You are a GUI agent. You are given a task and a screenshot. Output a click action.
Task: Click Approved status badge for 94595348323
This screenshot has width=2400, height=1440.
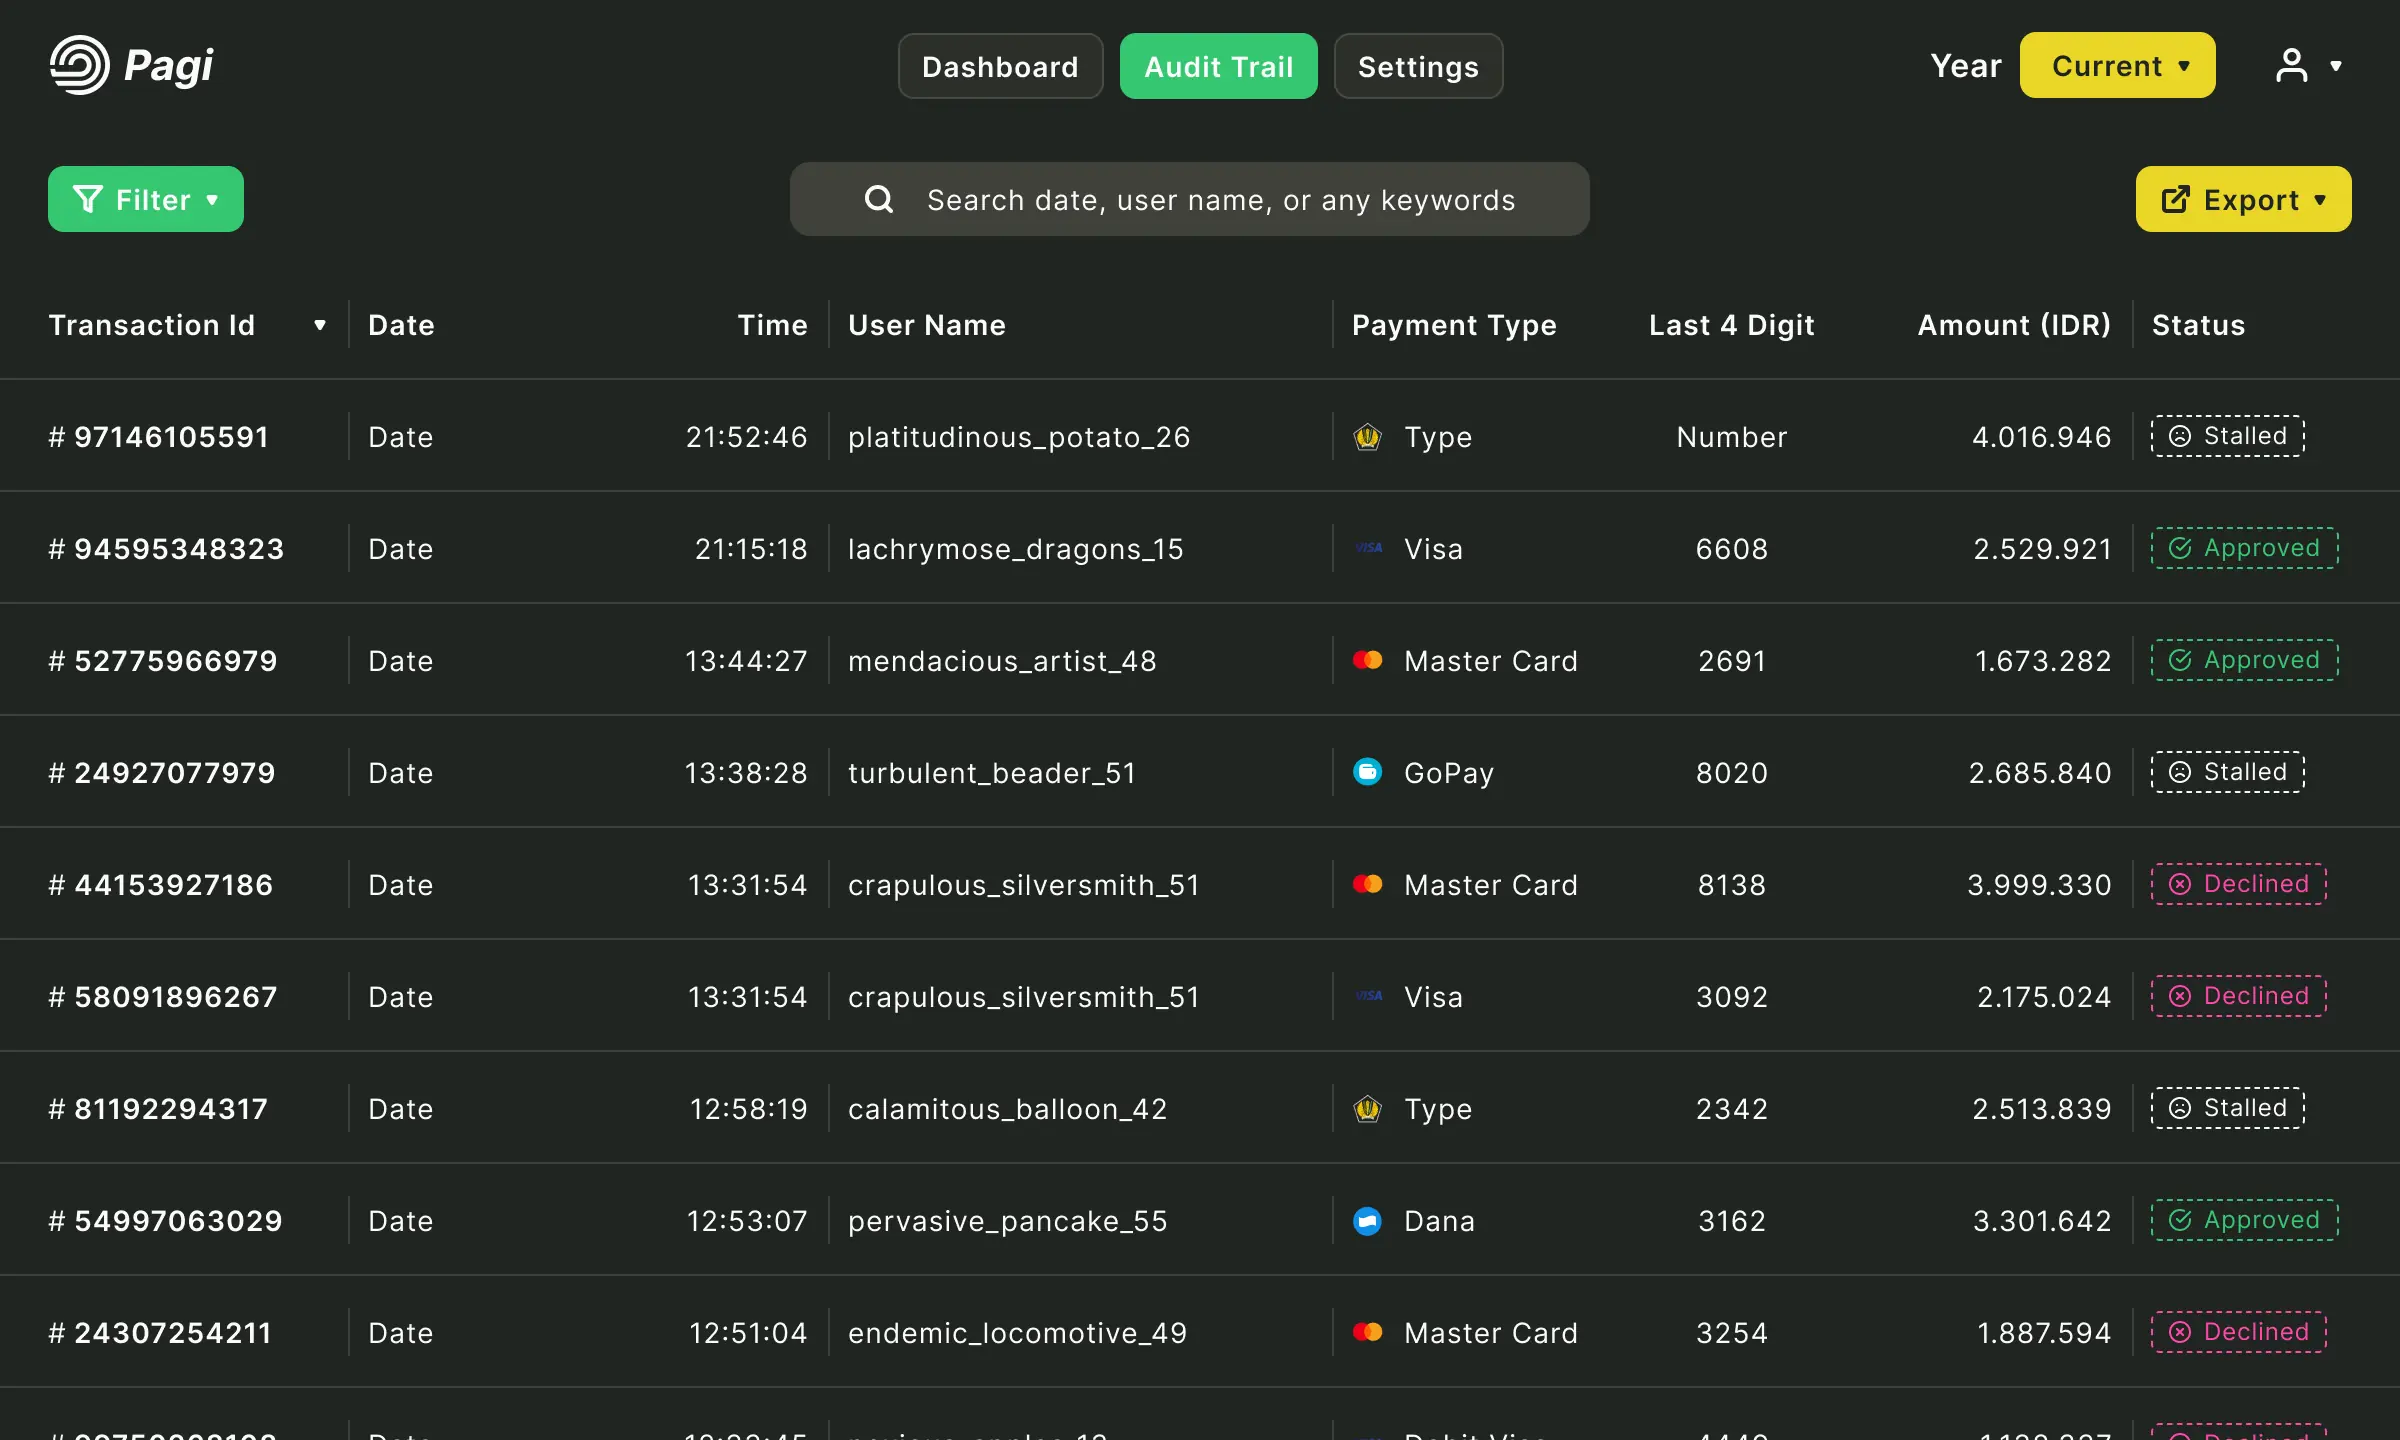2245,548
